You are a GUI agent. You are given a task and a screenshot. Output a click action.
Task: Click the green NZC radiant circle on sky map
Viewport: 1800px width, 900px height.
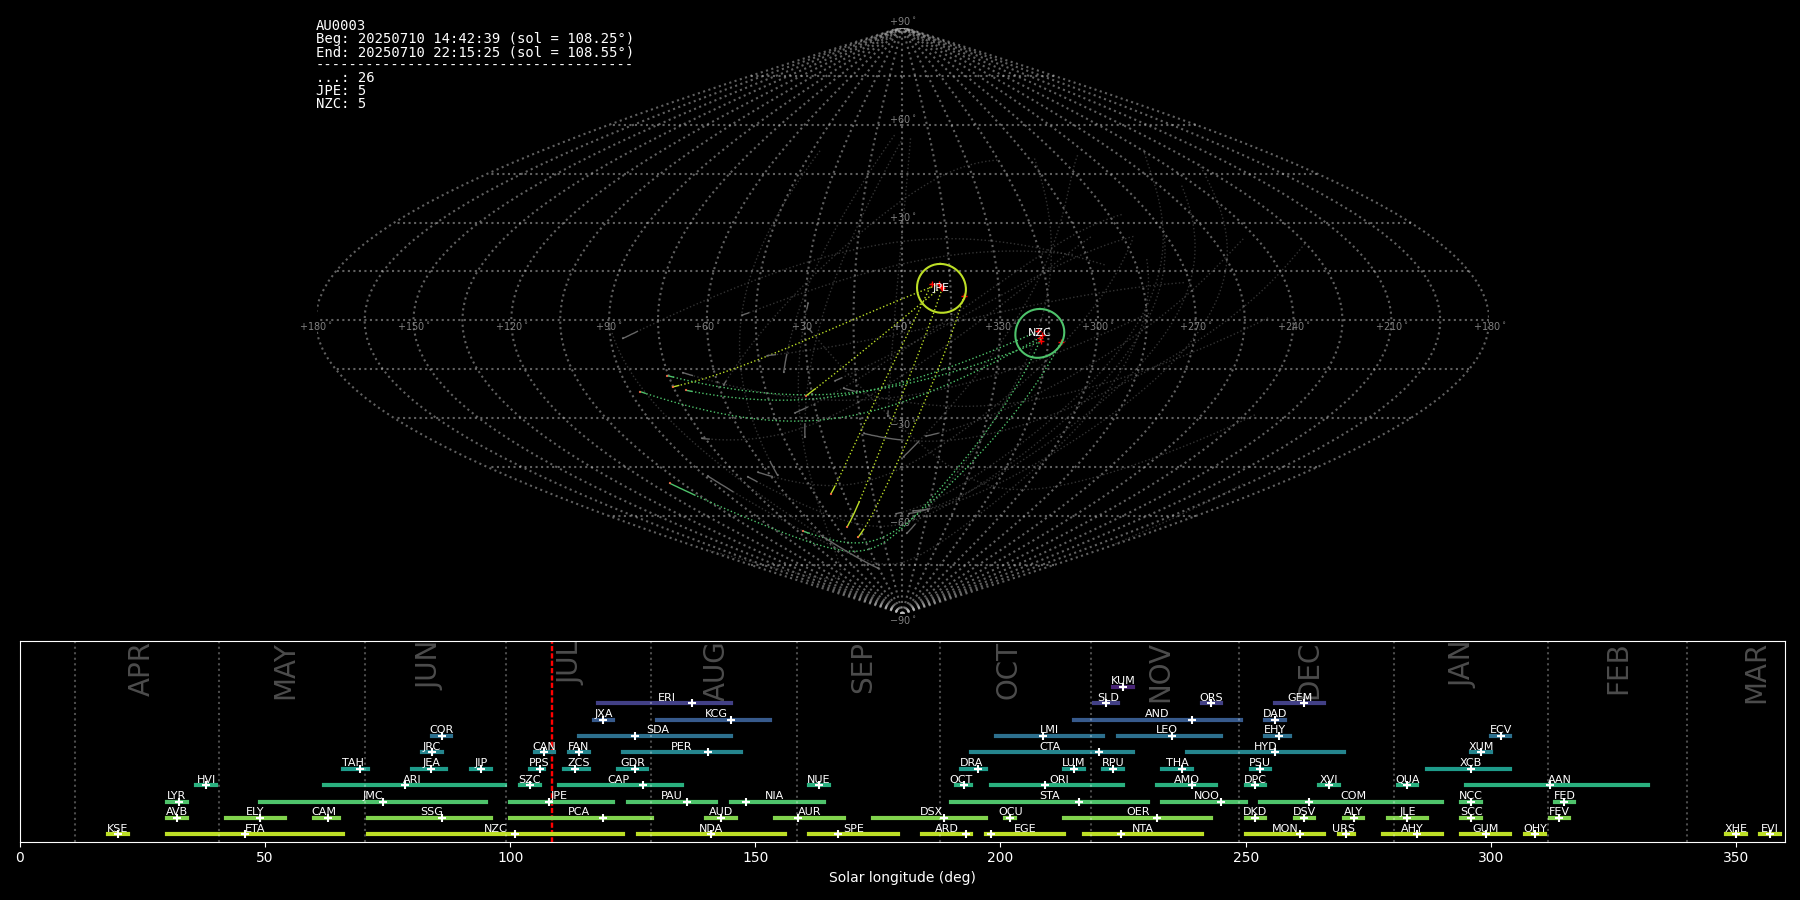1039,333
